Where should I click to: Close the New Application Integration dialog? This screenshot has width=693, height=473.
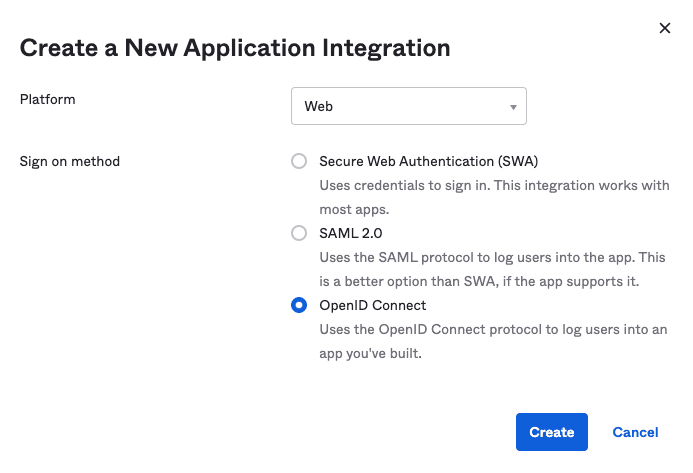click(664, 29)
